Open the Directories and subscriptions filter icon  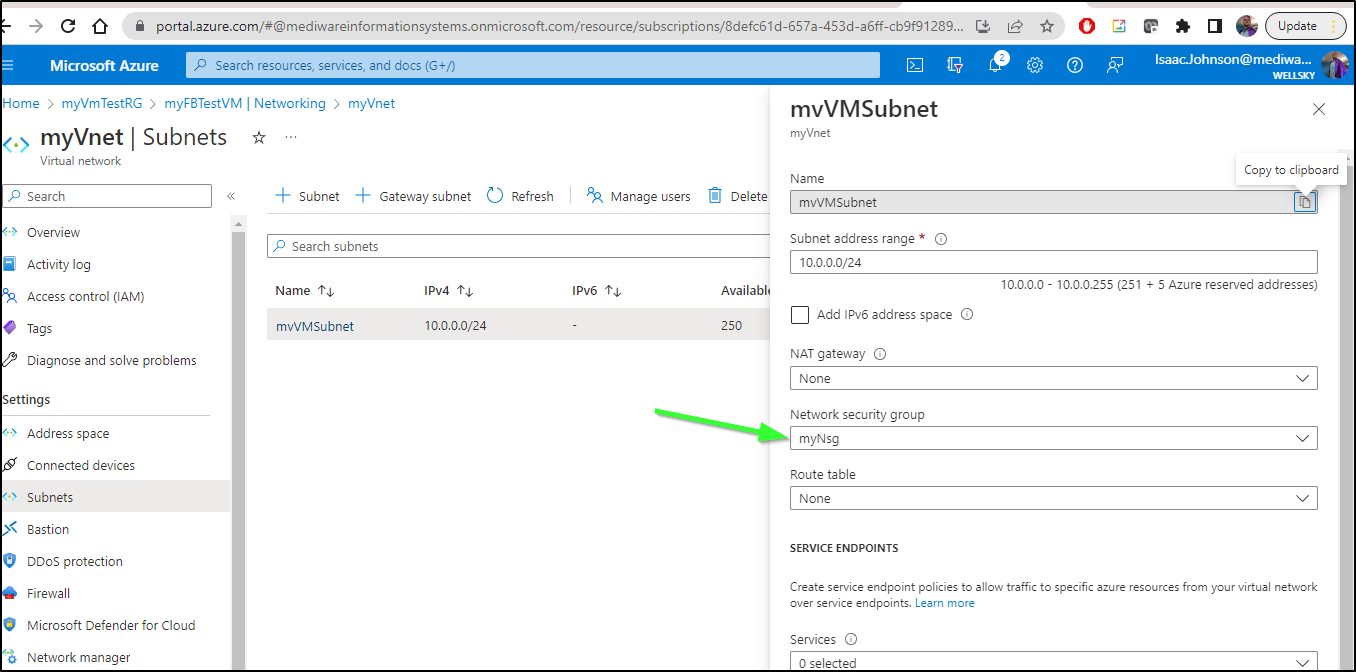[955, 65]
